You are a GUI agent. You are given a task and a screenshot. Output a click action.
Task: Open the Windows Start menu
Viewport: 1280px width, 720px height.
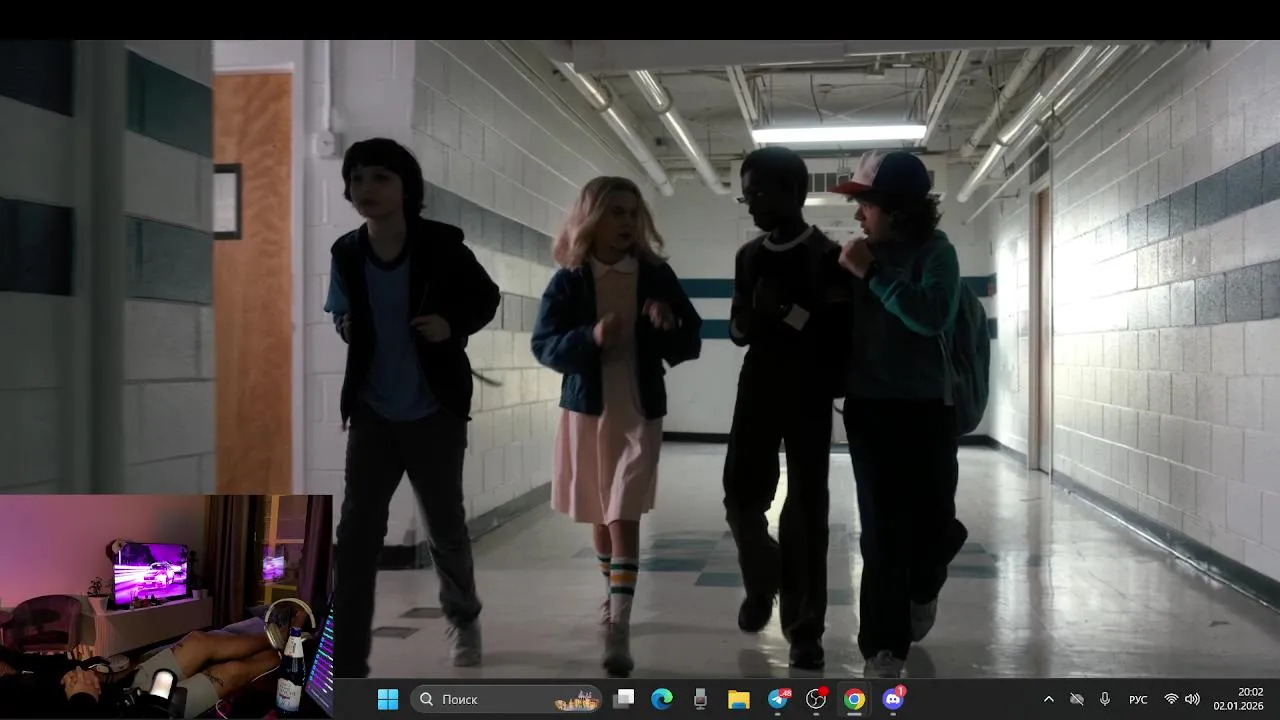pyautogui.click(x=388, y=699)
